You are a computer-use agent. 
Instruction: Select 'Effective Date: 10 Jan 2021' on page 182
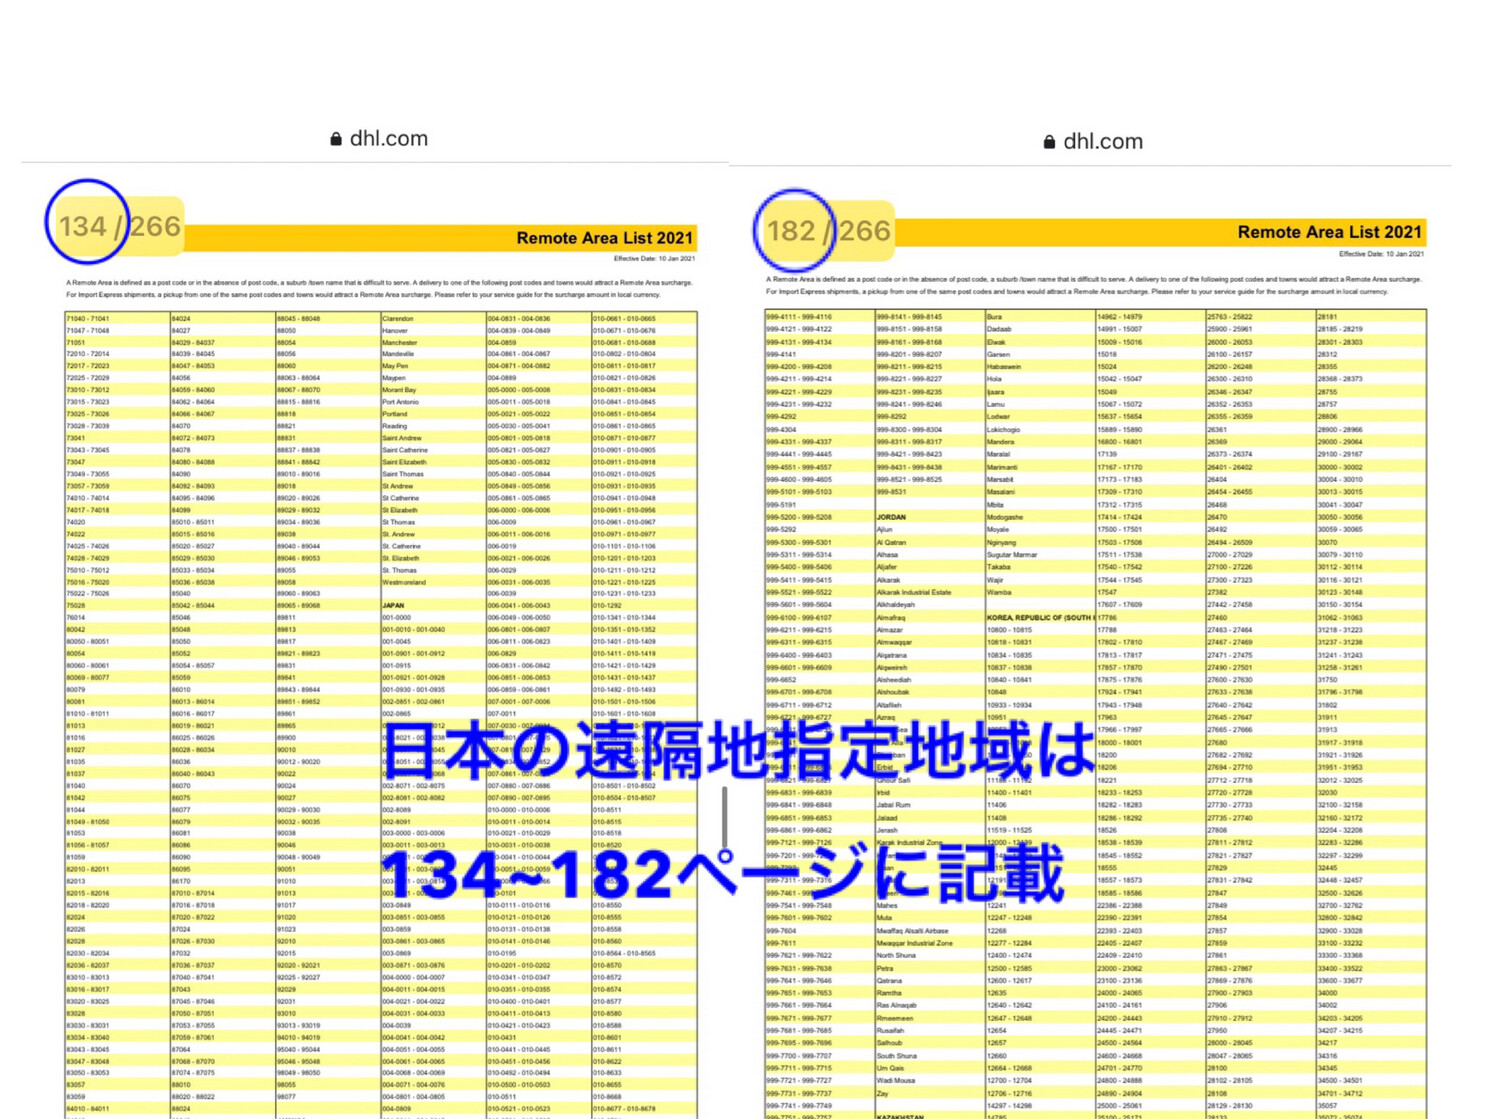pyautogui.click(x=1381, y=254)
